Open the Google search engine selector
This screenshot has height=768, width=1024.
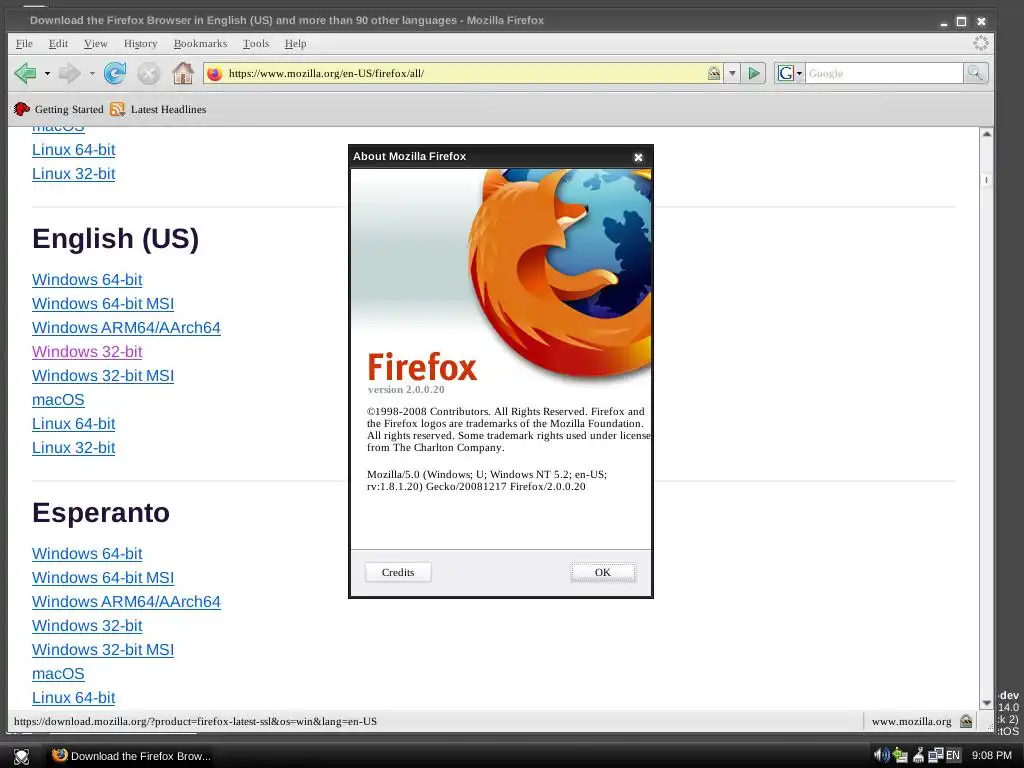tap(790, 74)
